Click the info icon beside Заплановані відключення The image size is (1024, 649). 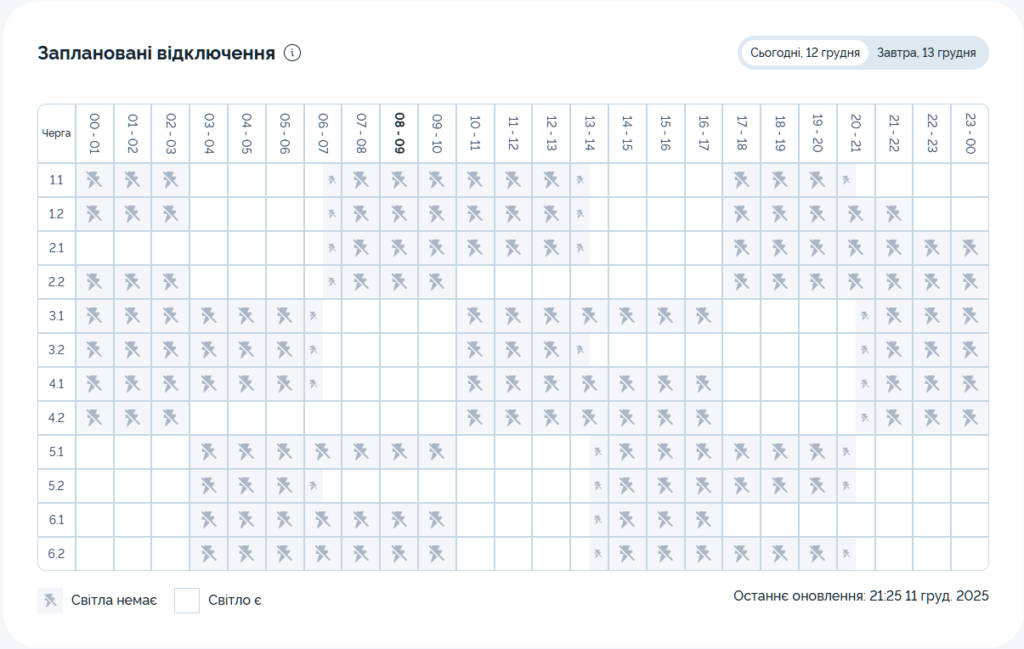(x=292, y=53)
